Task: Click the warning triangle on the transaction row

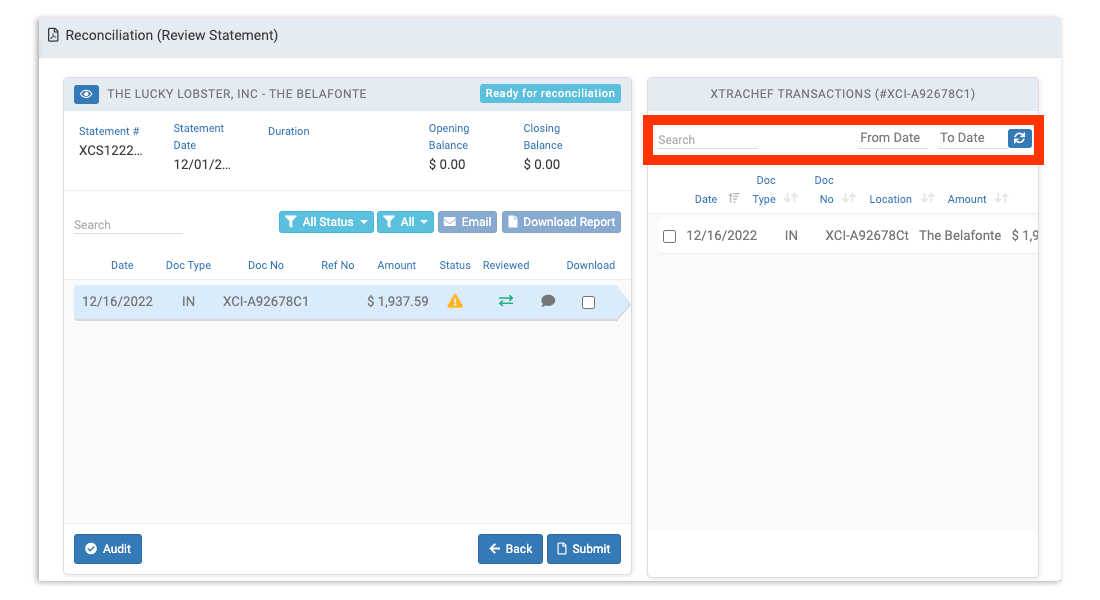Action: click(x=455, y=300)
